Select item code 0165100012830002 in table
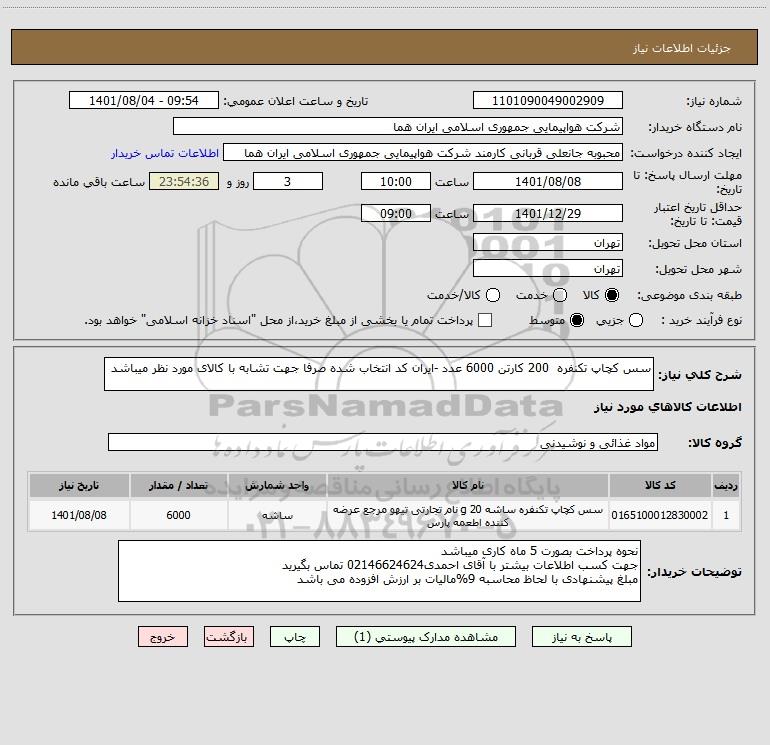This screenshot has height=745, width=770. (660, 515)
